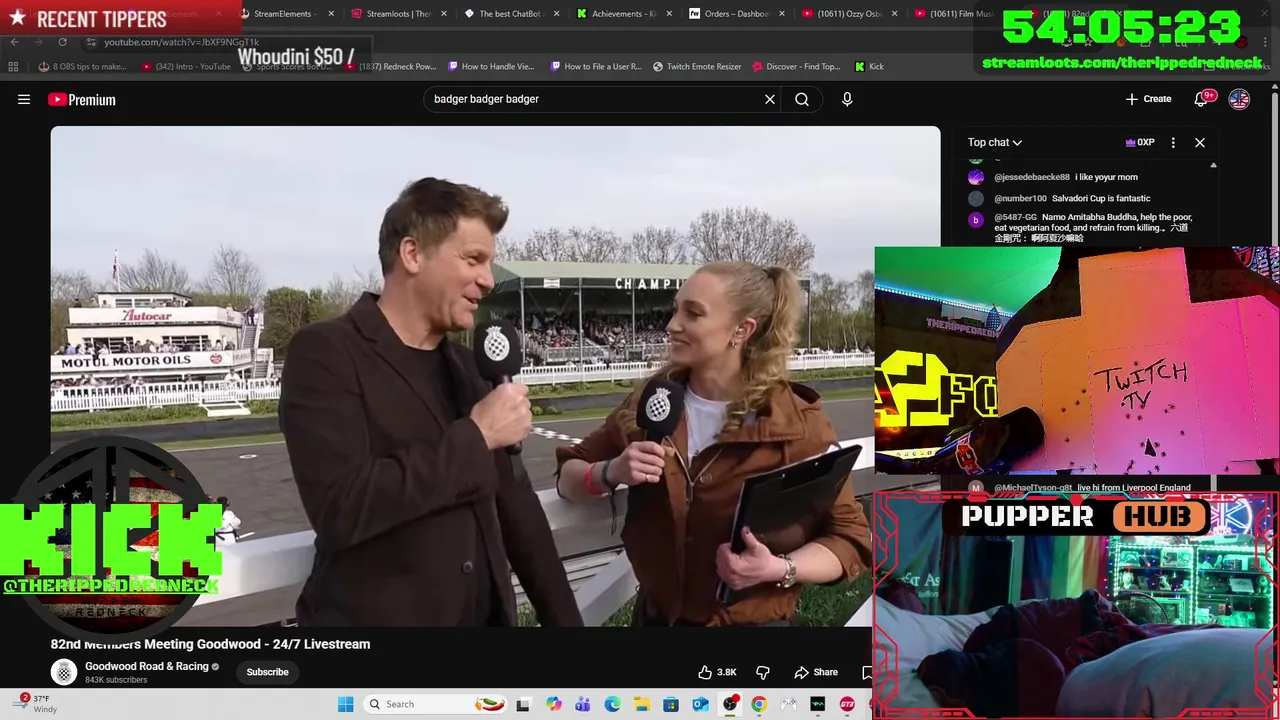This screenshot has height=720, width=1280.
Task: Open the 'Discover - Find Top...' bookmark
Action: point(796,66)
